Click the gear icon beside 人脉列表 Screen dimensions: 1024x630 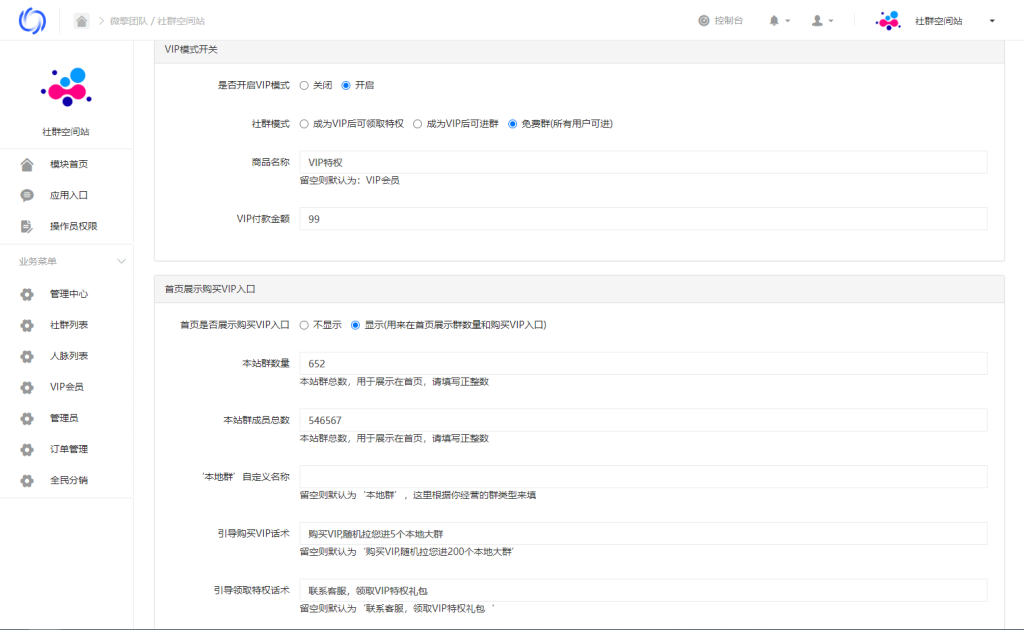pyautogui.click(x=27, y=356)
